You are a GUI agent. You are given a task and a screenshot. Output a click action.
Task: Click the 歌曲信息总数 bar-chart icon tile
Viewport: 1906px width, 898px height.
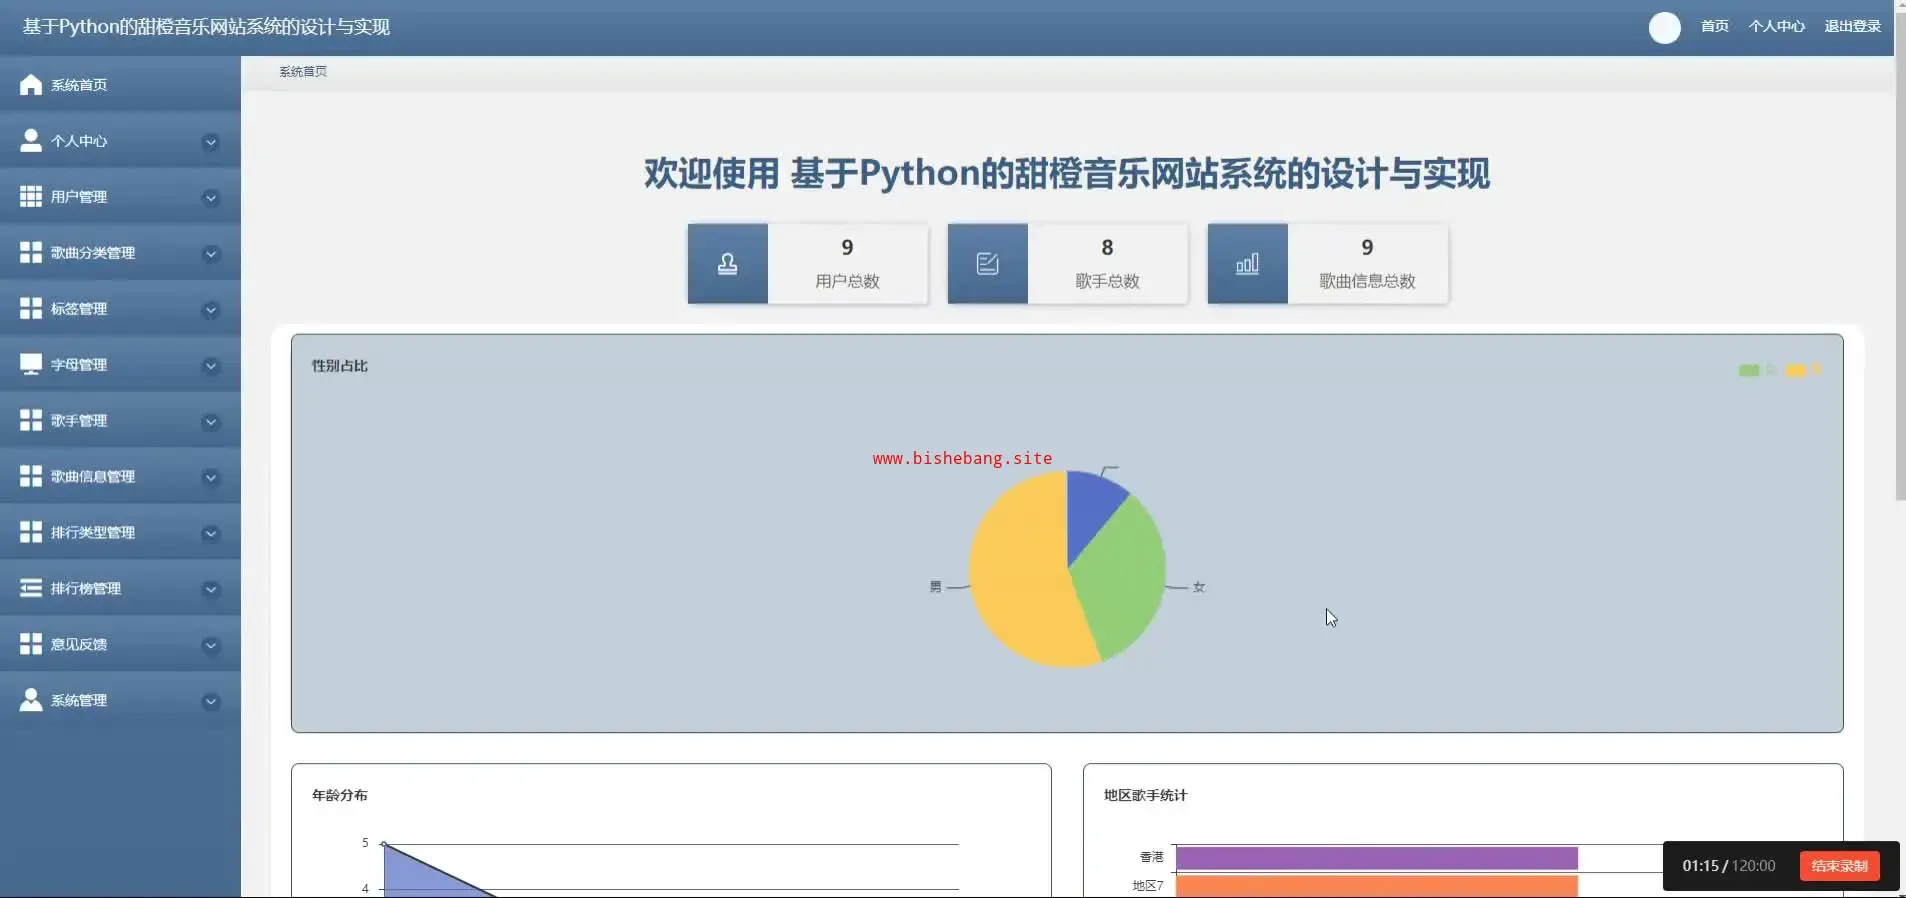point(1248,264)
